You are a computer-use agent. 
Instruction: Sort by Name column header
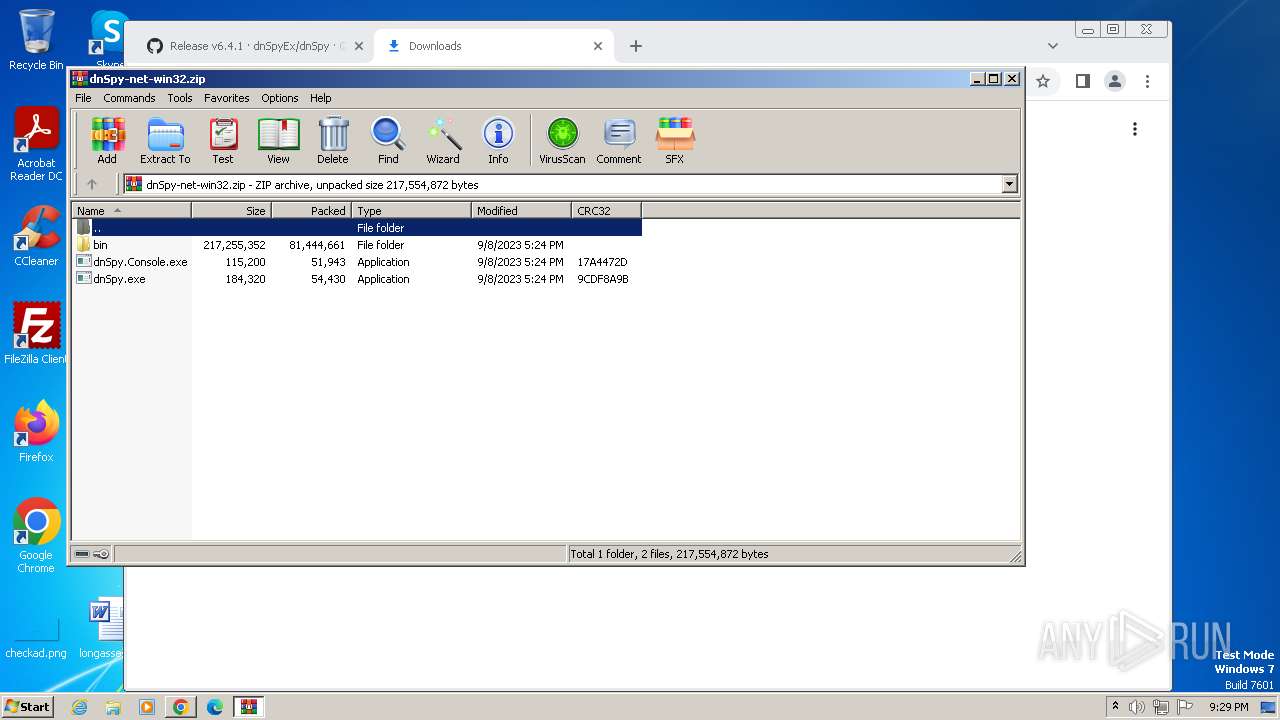click(x=131, y=211)
